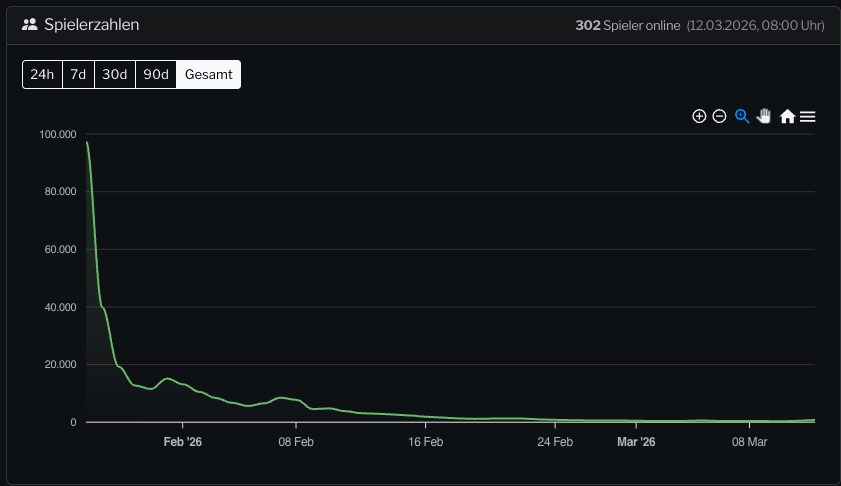Enable the panning hand tool
Viewport: 841px width, 486px height.
[764, 116]
